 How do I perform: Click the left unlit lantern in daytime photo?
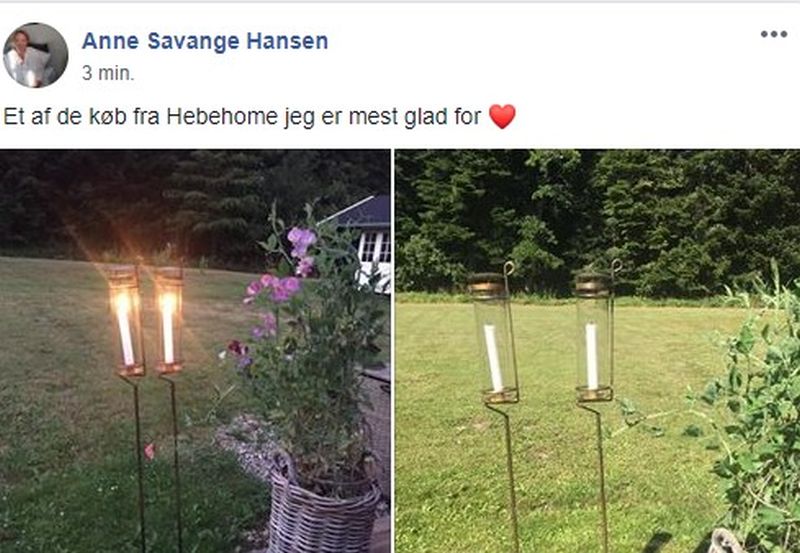point(494,337)
